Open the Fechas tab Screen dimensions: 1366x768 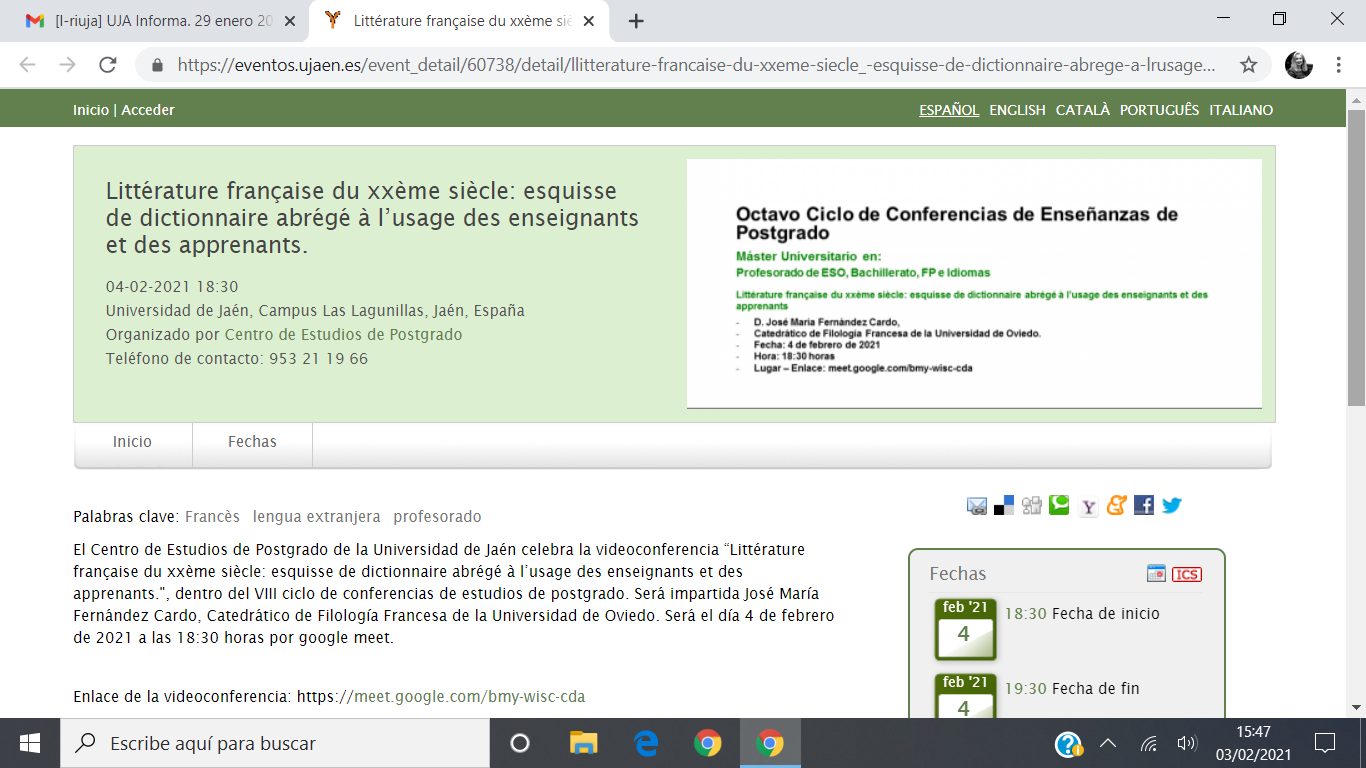click(x=252, y=442)
